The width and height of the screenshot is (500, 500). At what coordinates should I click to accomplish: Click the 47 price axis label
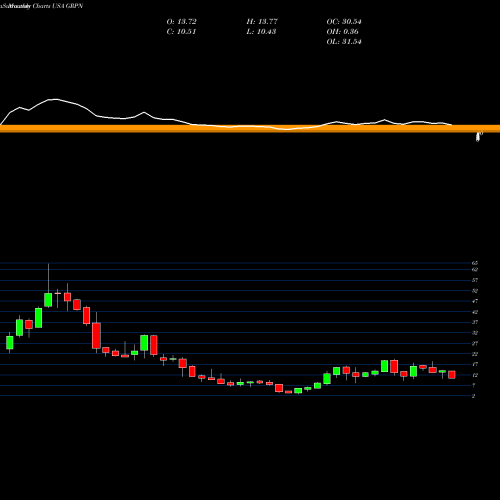coord(475,301)
